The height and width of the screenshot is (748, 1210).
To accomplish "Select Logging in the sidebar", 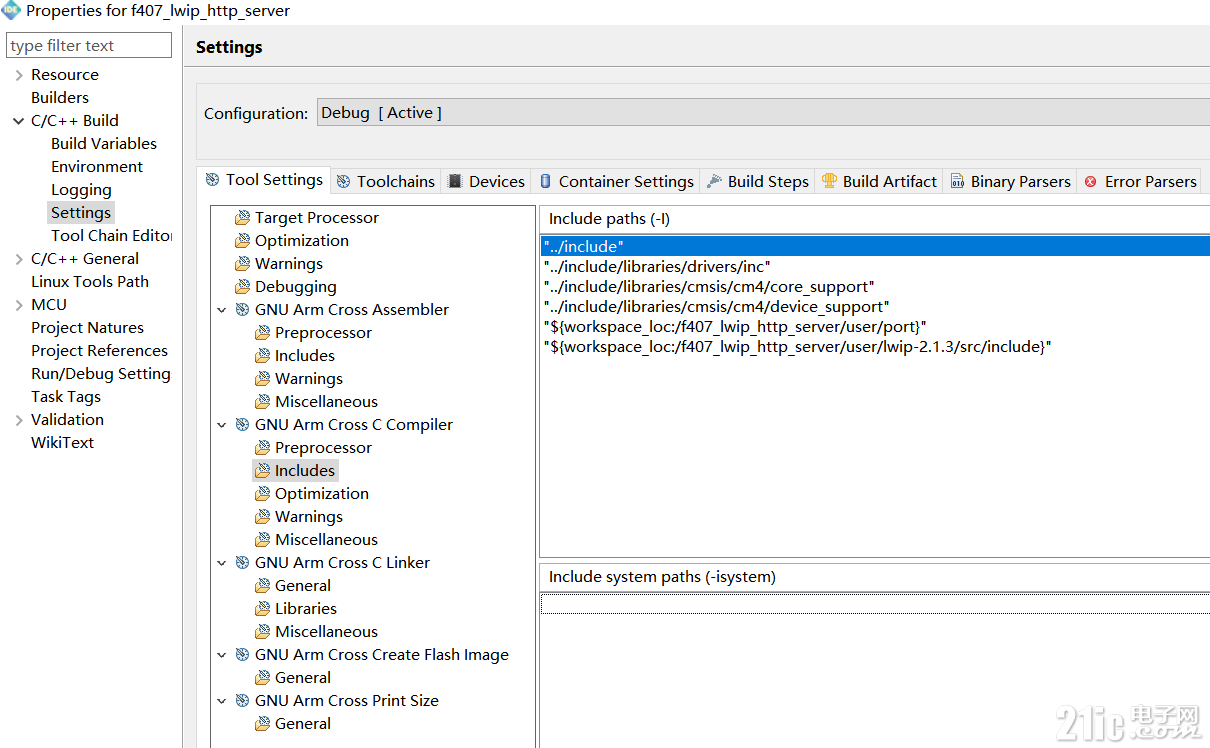I will (x=81, y=190).
